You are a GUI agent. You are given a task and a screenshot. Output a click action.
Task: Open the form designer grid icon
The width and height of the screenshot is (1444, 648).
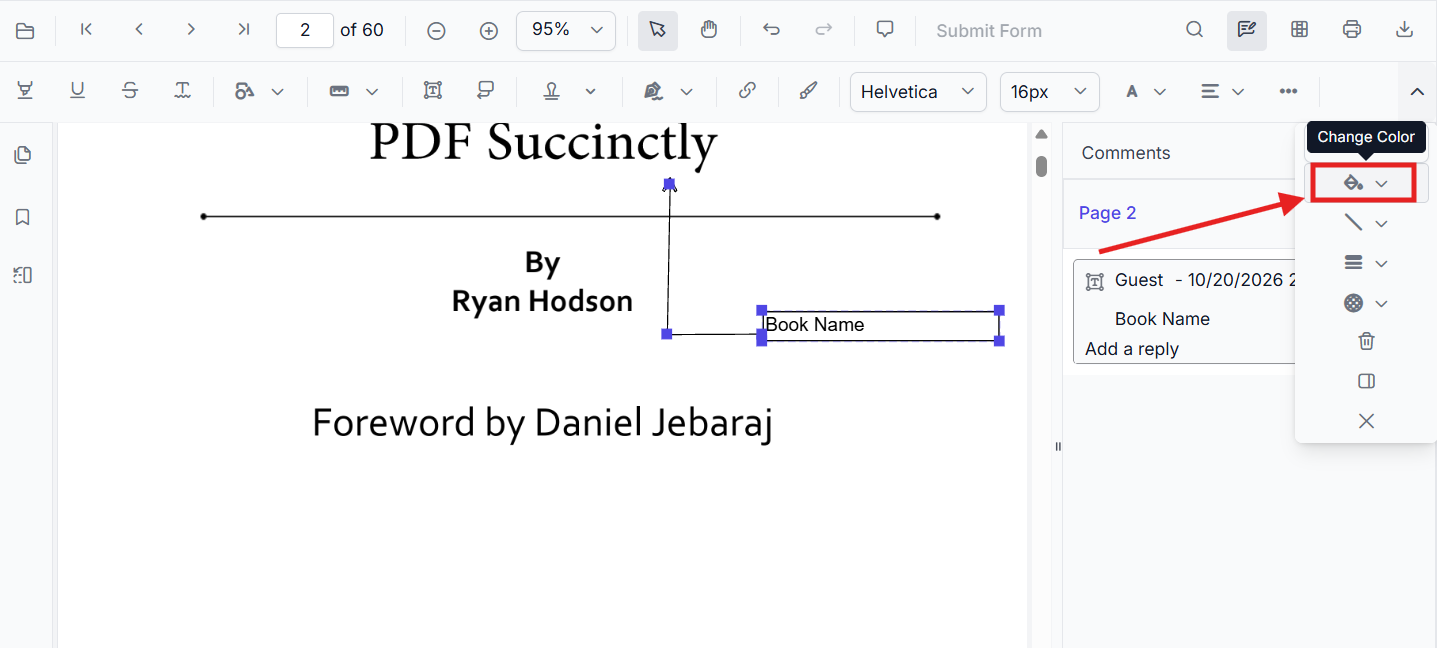coord(1300,30)
